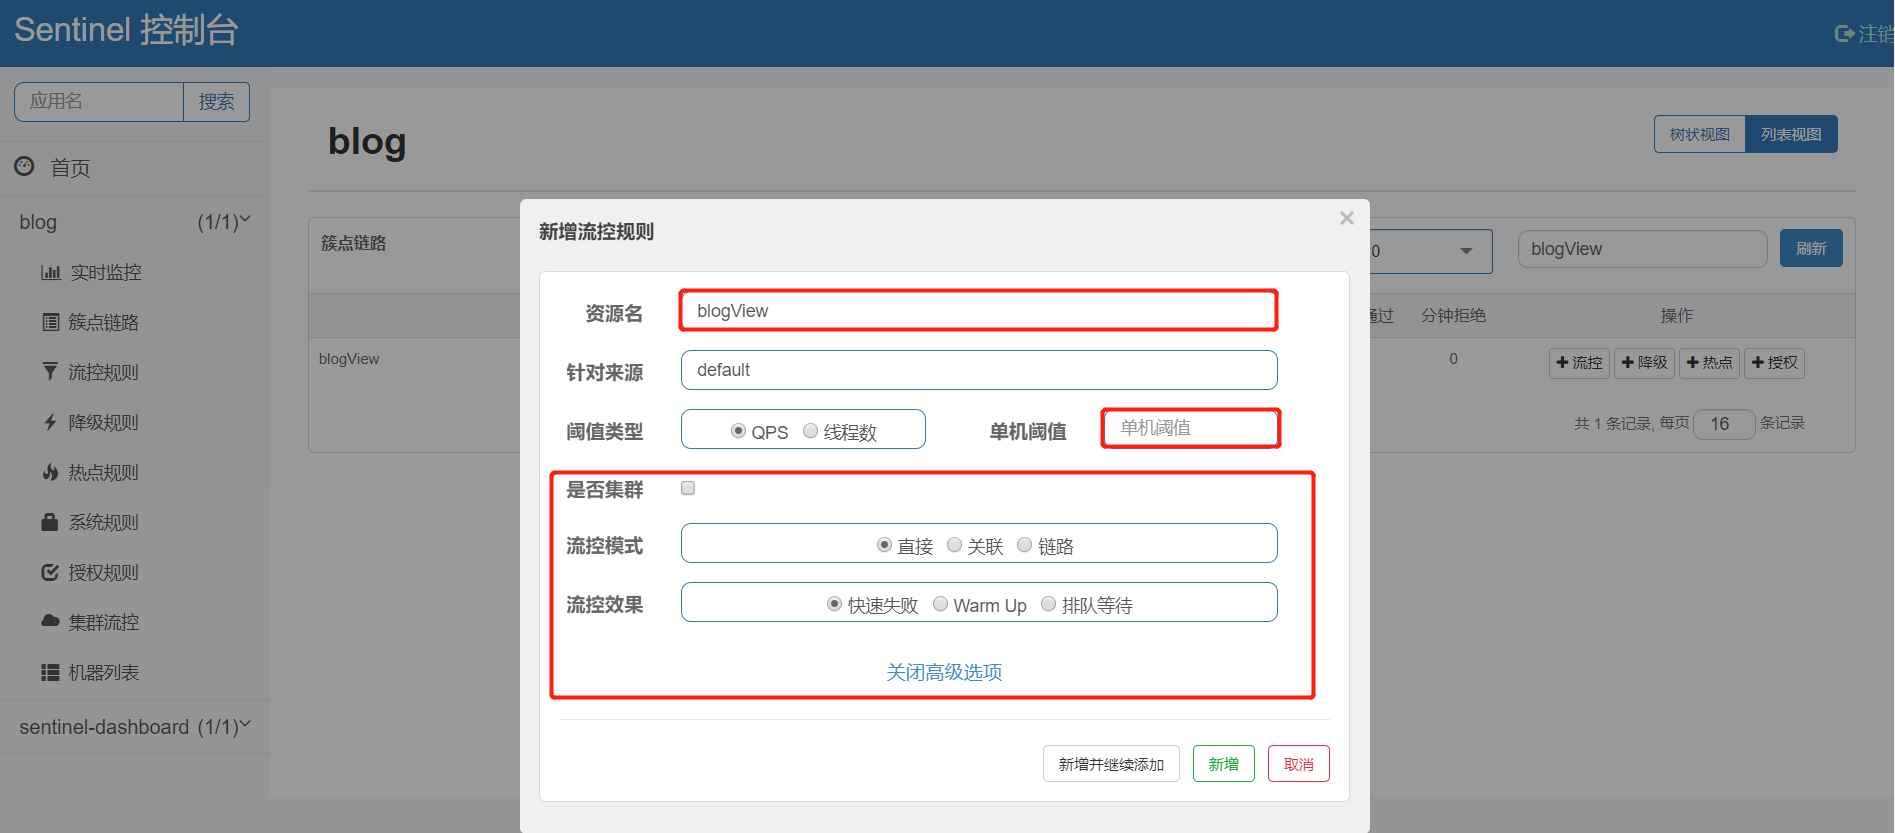Click +降级 button in blogView row
Screen dimensions: 1895x833
click(1644, 362)
